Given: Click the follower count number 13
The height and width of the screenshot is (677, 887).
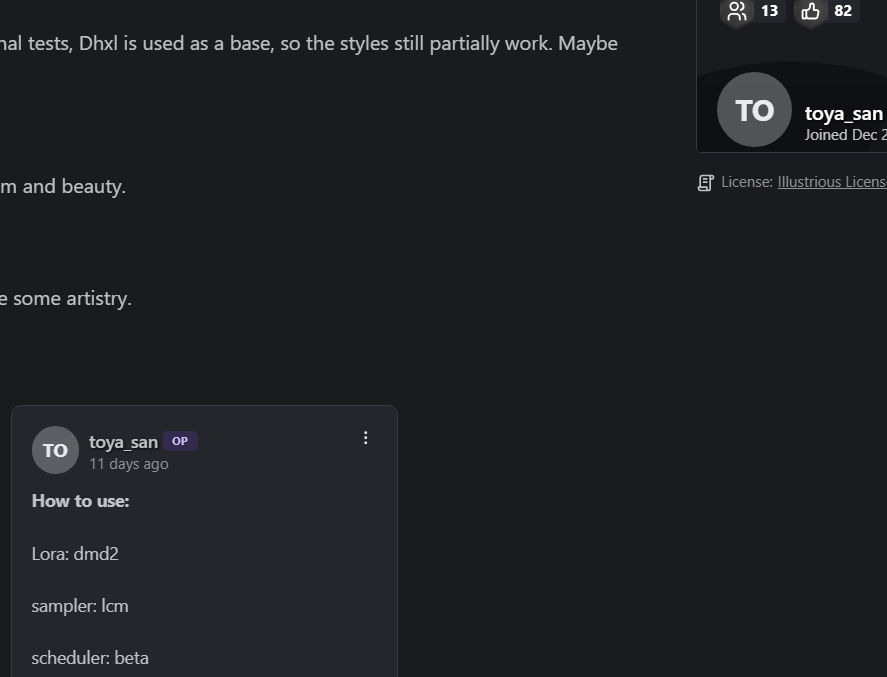Looking at the screenshot, I should (769, 11).
